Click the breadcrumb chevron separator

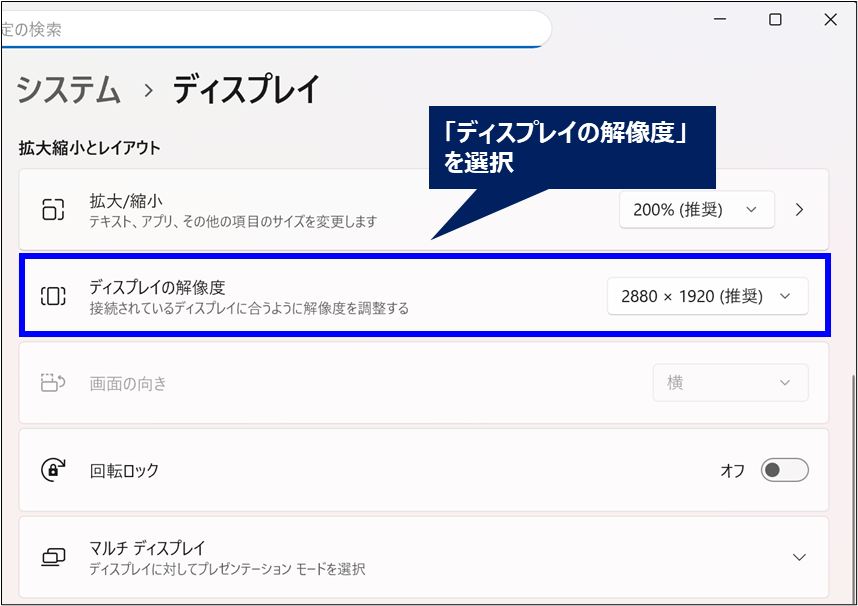click(x=148, y=91)
